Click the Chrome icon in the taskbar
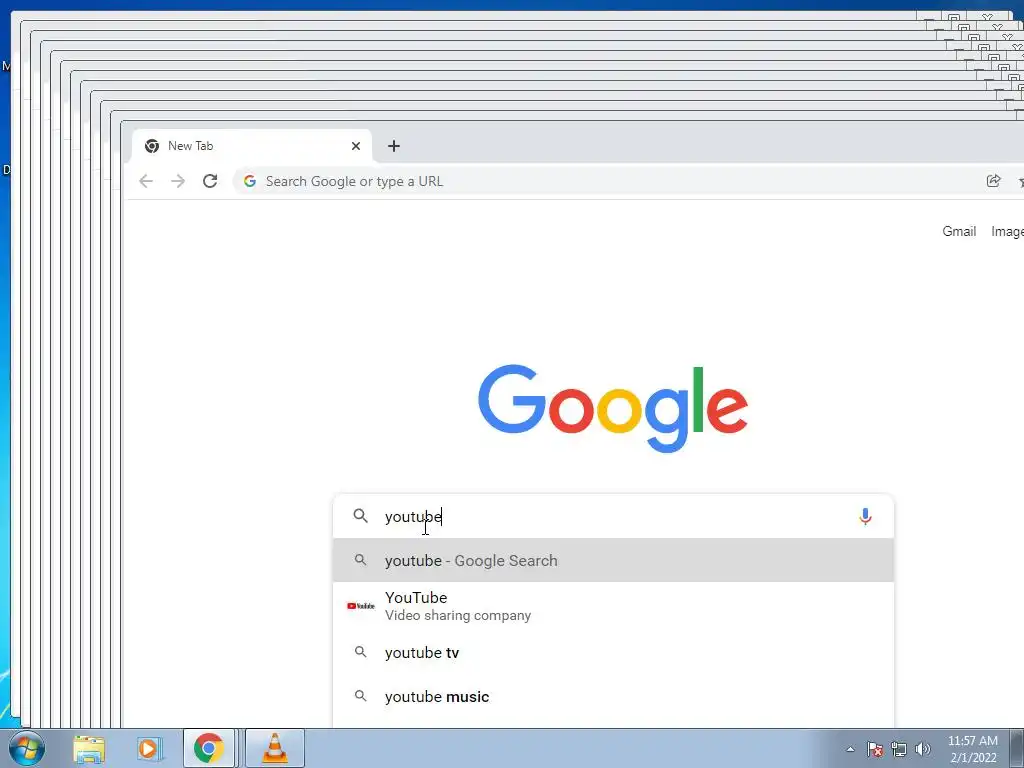 point(208,748)
